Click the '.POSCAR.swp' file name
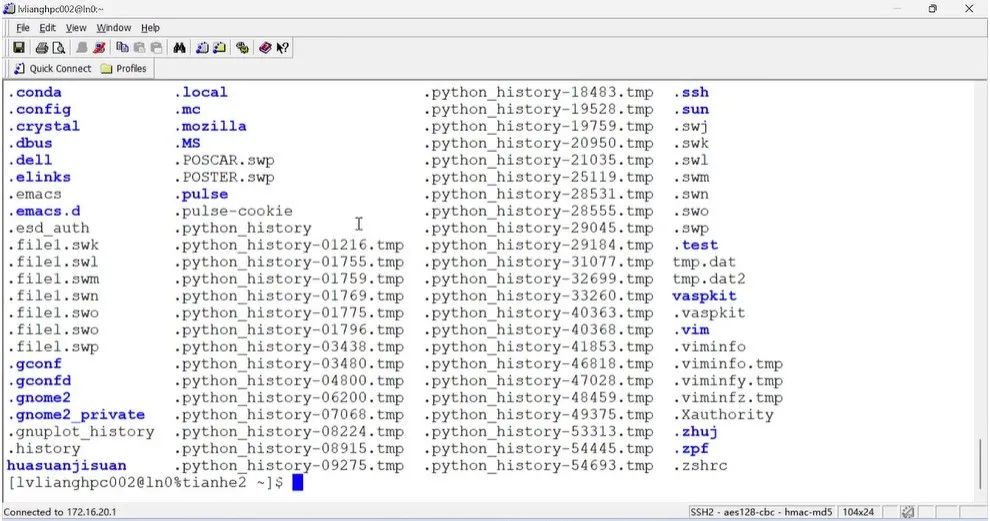Image resolution: width=990 pixels, height=521 pixels. 224,160
